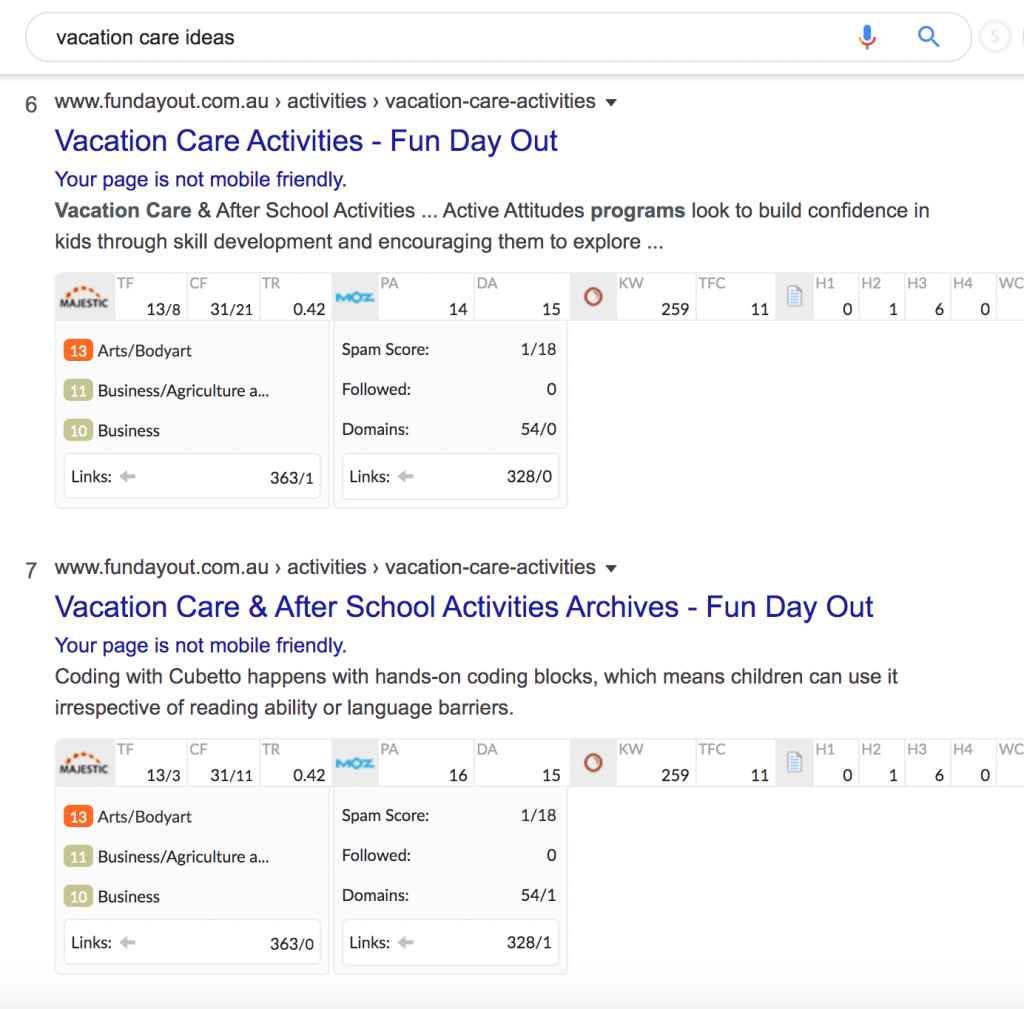The image size is (1024, 1009).
Task: Open the URL dropdown arrow for result 7
Action: click(x=611, y=568)
